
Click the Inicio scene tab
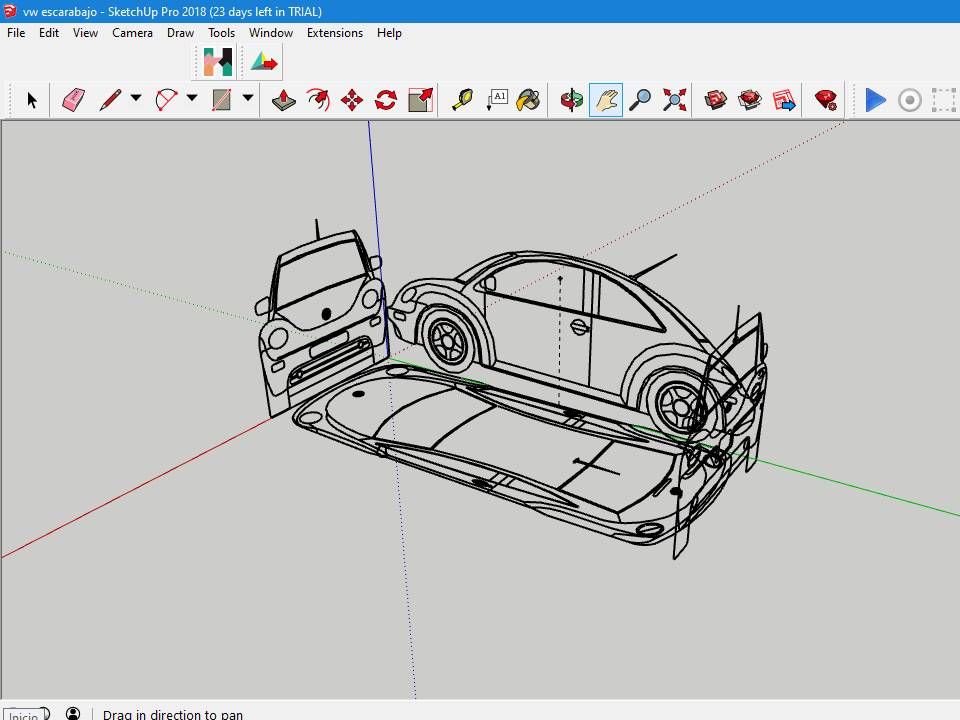(x=24, y=714)
